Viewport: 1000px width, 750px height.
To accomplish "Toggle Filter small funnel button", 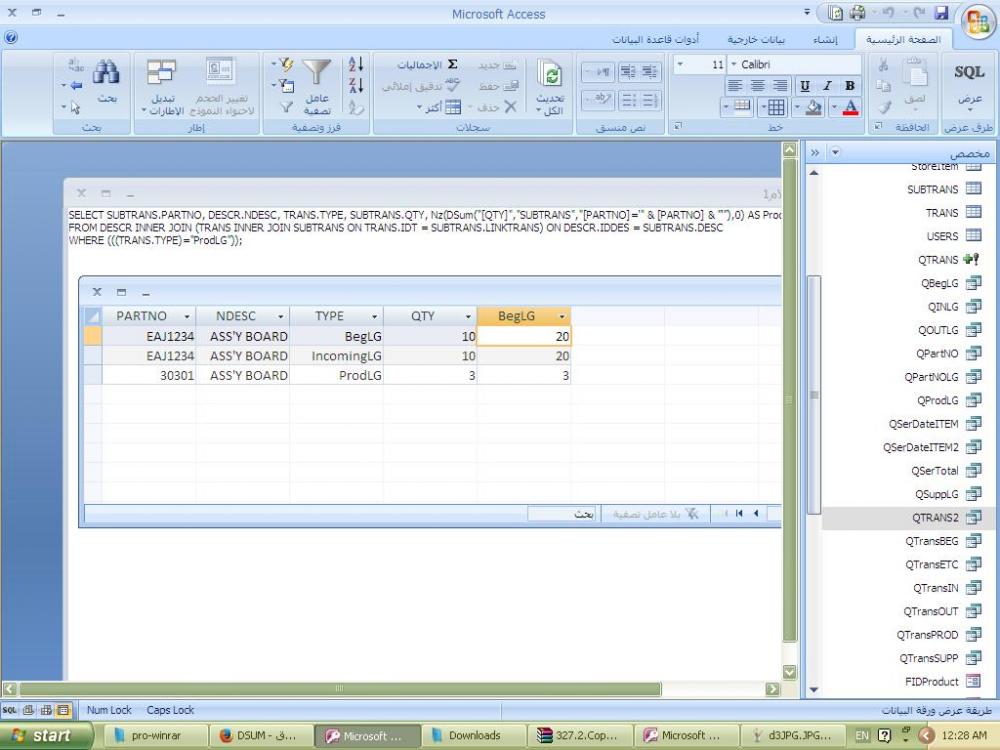I will [287, 108].
